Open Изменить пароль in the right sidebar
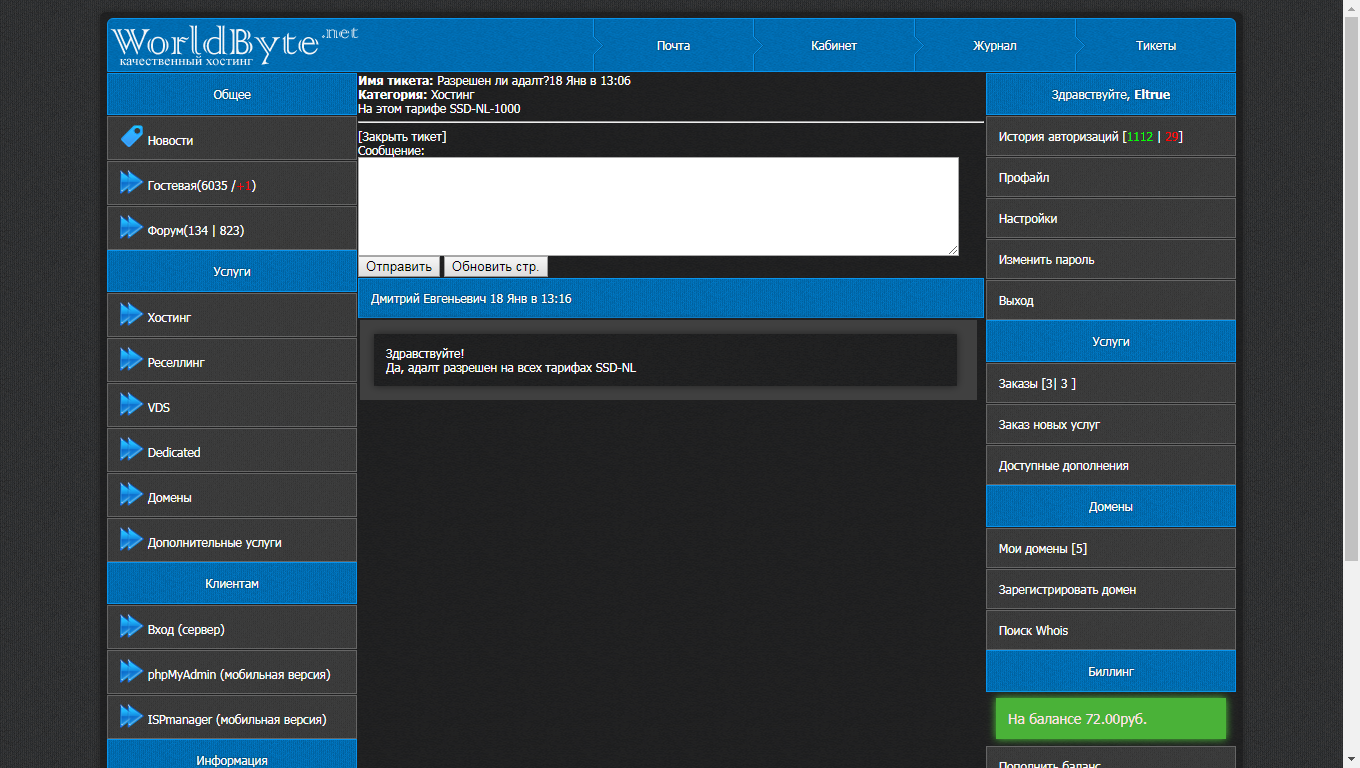The width and height of the screenshot is (1360, 768). tap(1046, 260)
